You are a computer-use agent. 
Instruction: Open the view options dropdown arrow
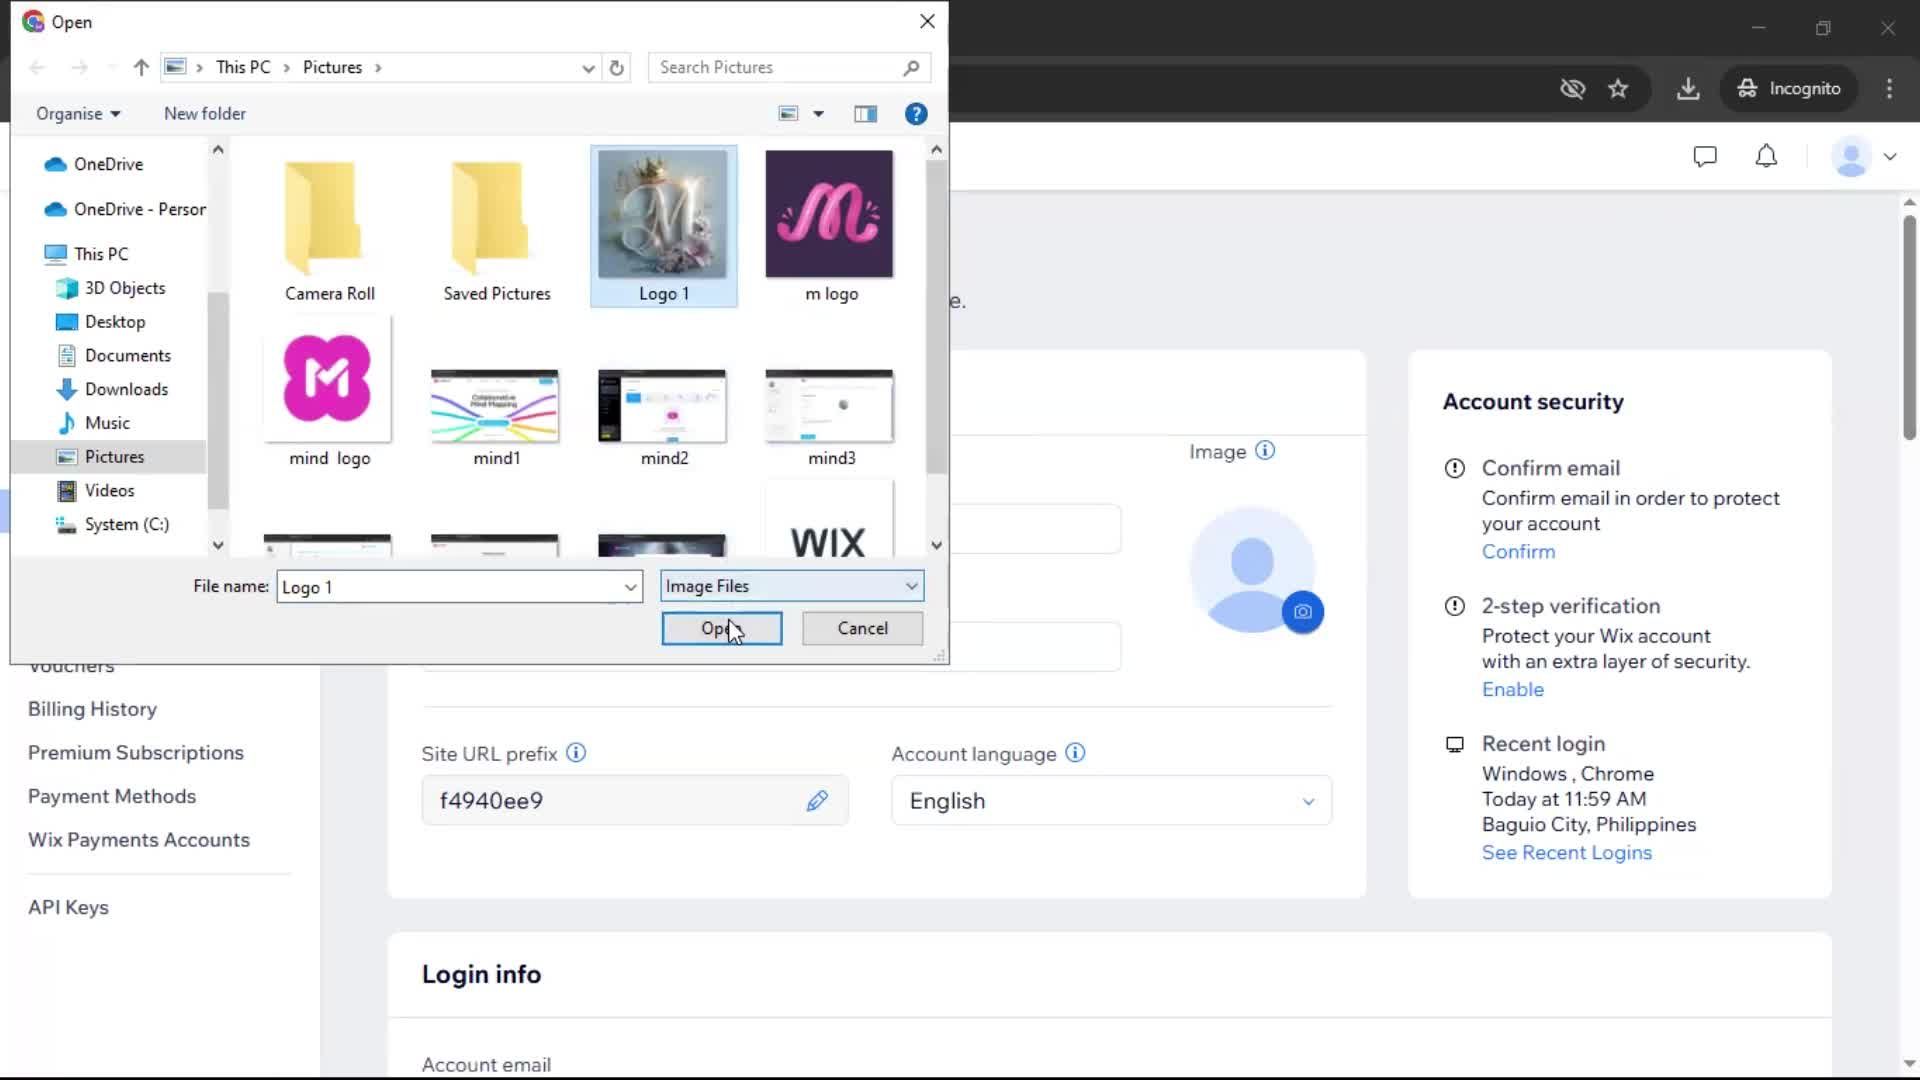tap(819, 114)
